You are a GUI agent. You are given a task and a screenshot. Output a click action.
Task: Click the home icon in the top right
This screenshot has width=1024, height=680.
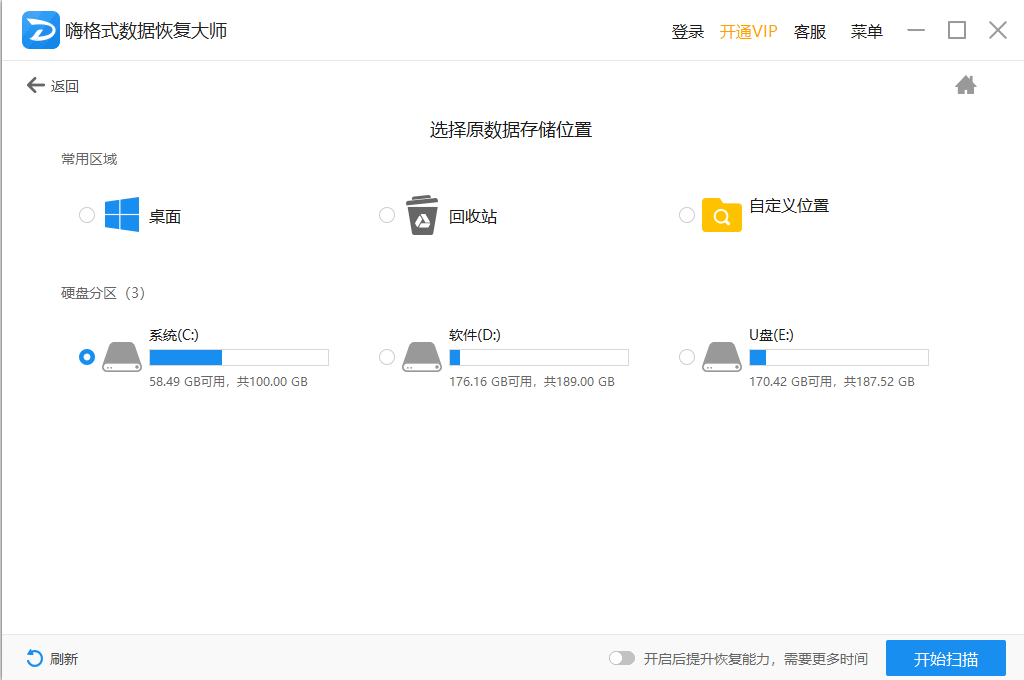point(966,85)
